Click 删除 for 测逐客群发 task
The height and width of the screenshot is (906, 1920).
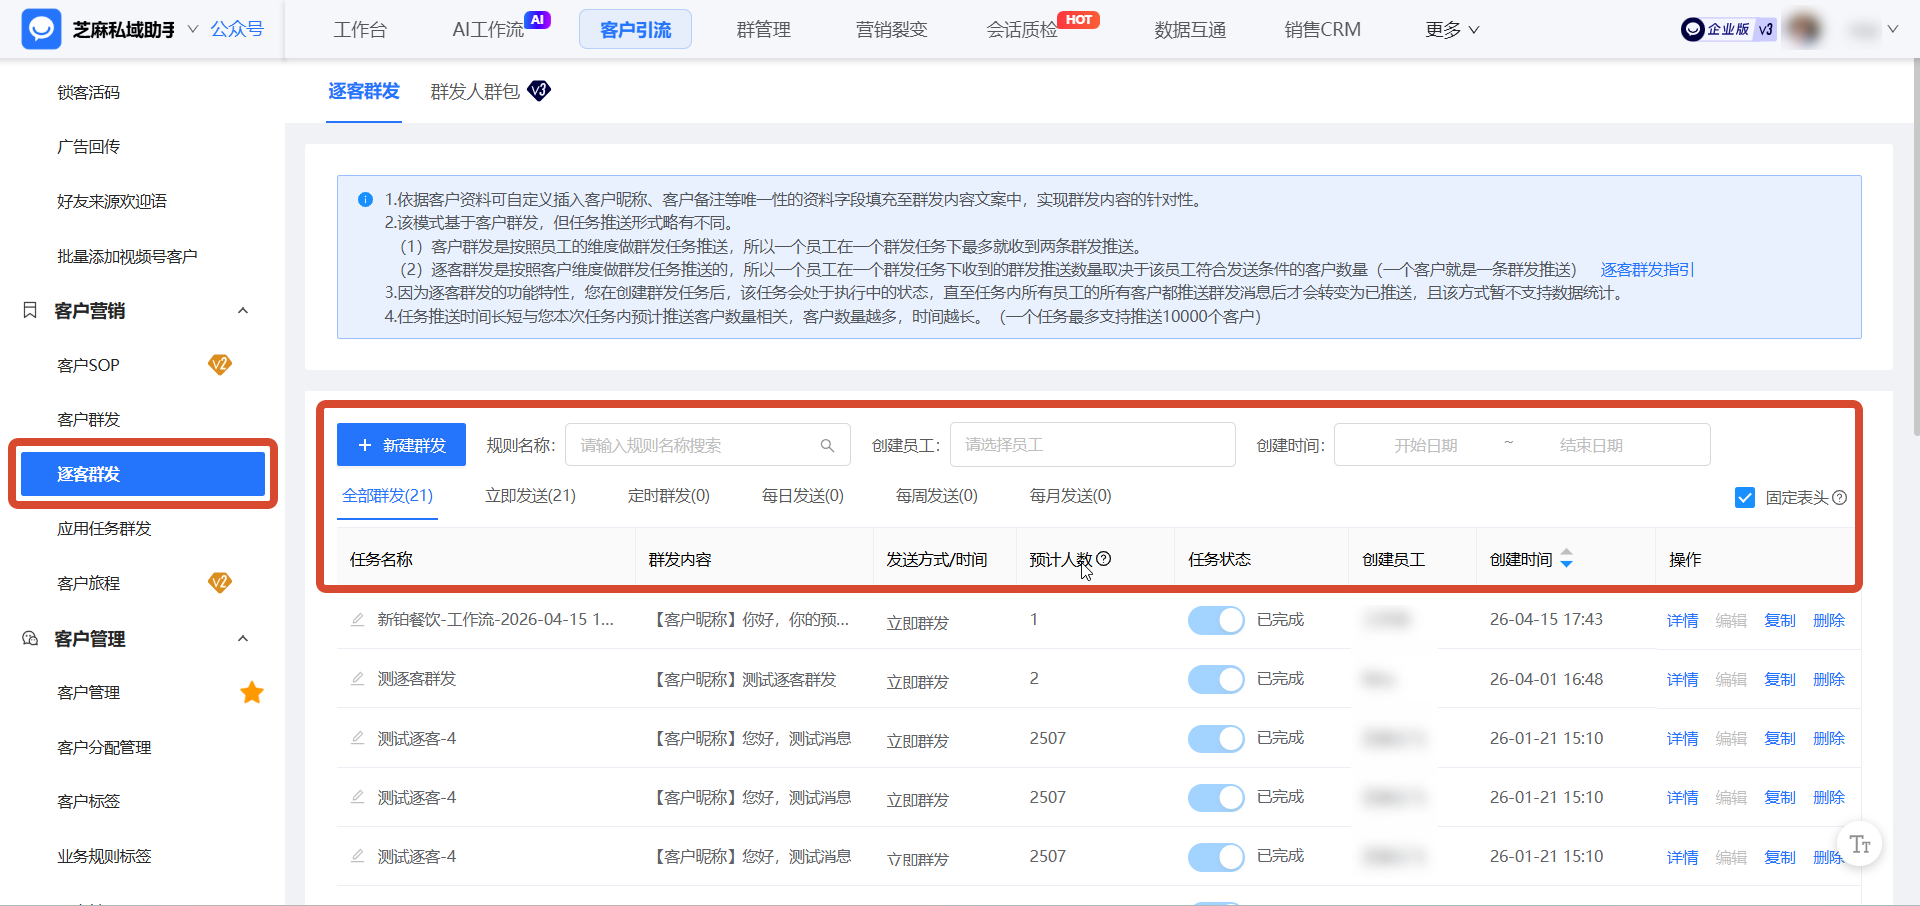click(1829, 679)
